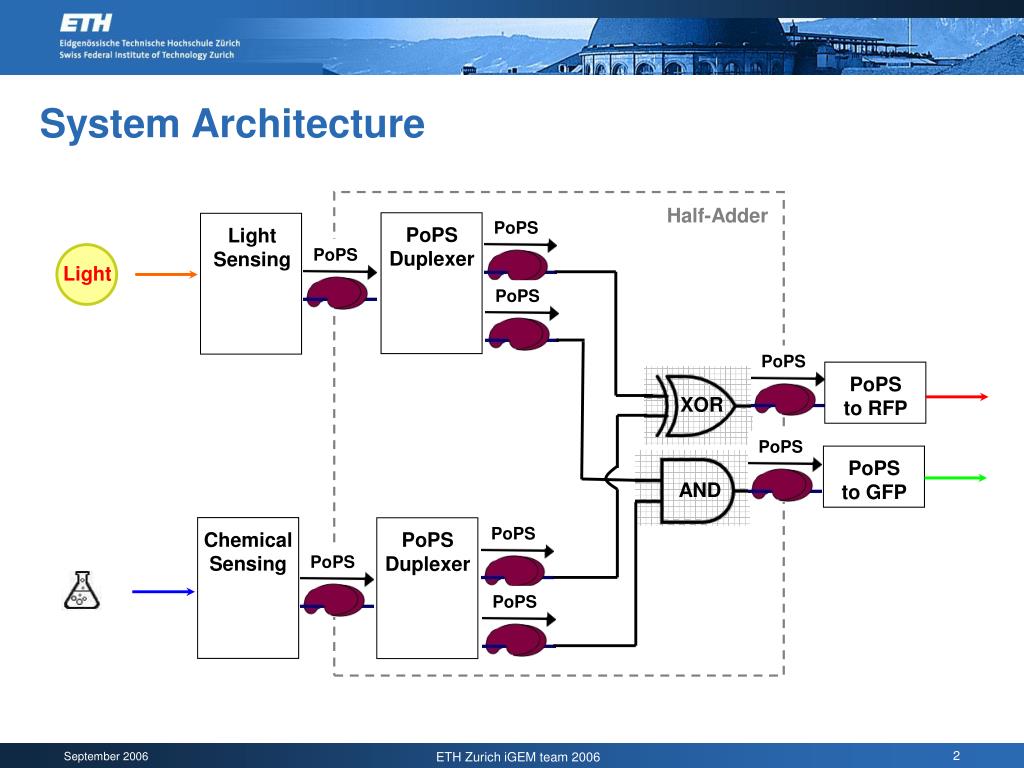1024x768 pixels.
Task: Click ribosome icon after the XOR gate
Action: coord(787,399)
